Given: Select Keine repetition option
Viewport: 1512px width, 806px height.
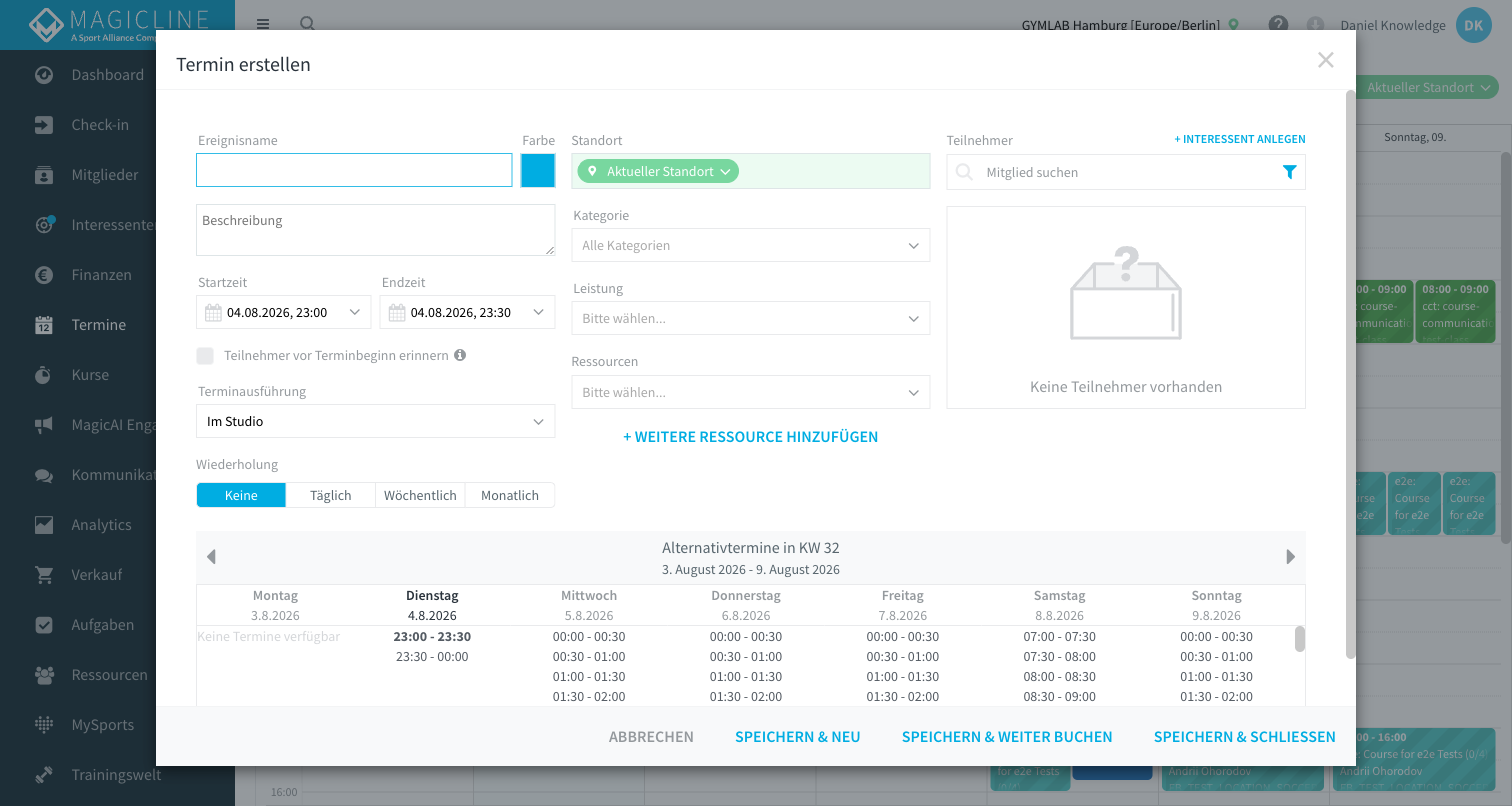Looking at the screenshot, I should [241, 495].
